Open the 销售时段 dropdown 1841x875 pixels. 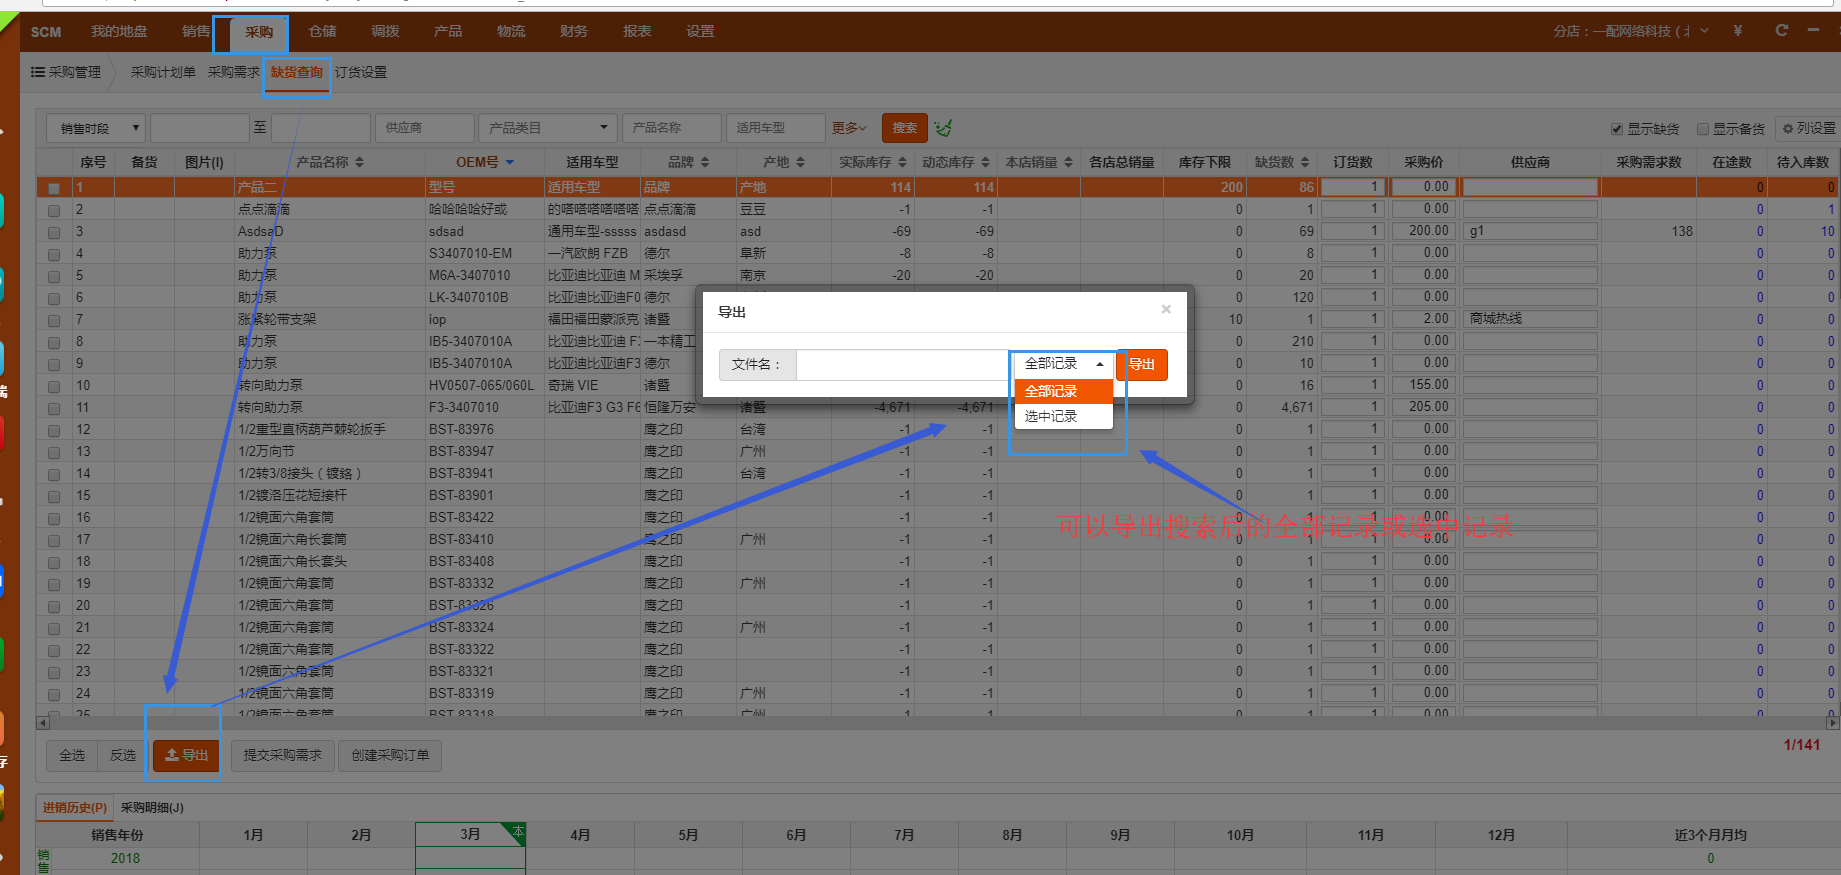tap(96, 128)
